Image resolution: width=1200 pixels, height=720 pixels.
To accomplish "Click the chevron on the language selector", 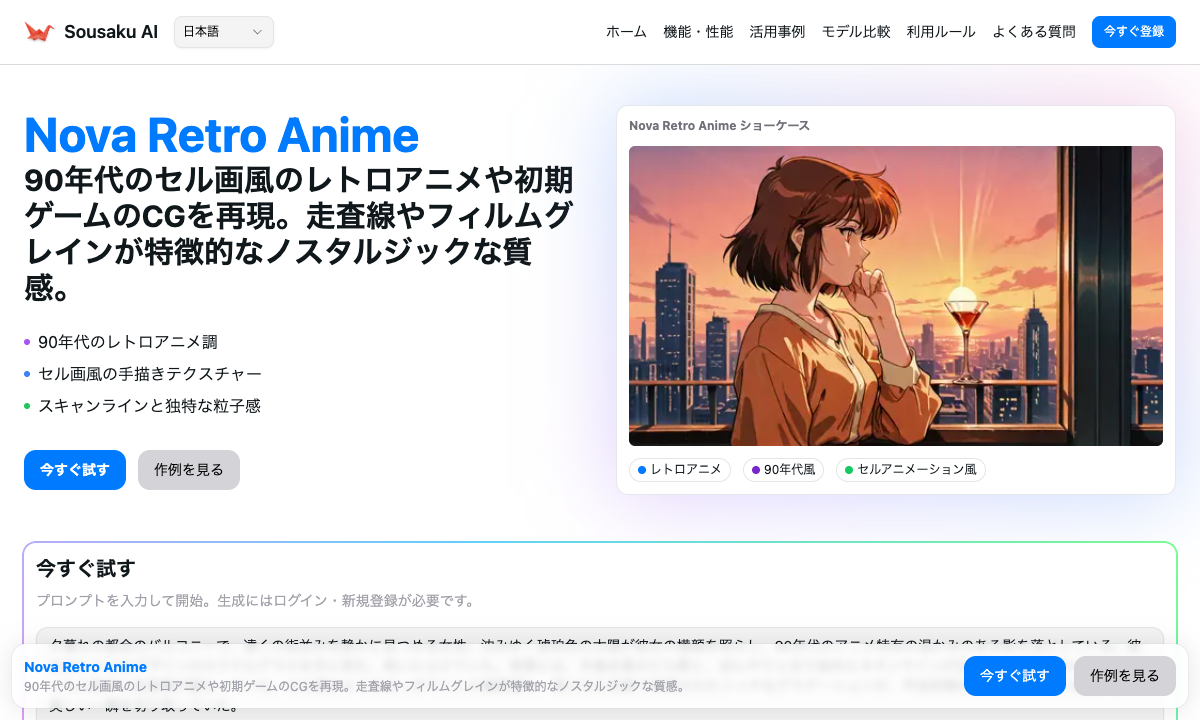I will (260, 32).
